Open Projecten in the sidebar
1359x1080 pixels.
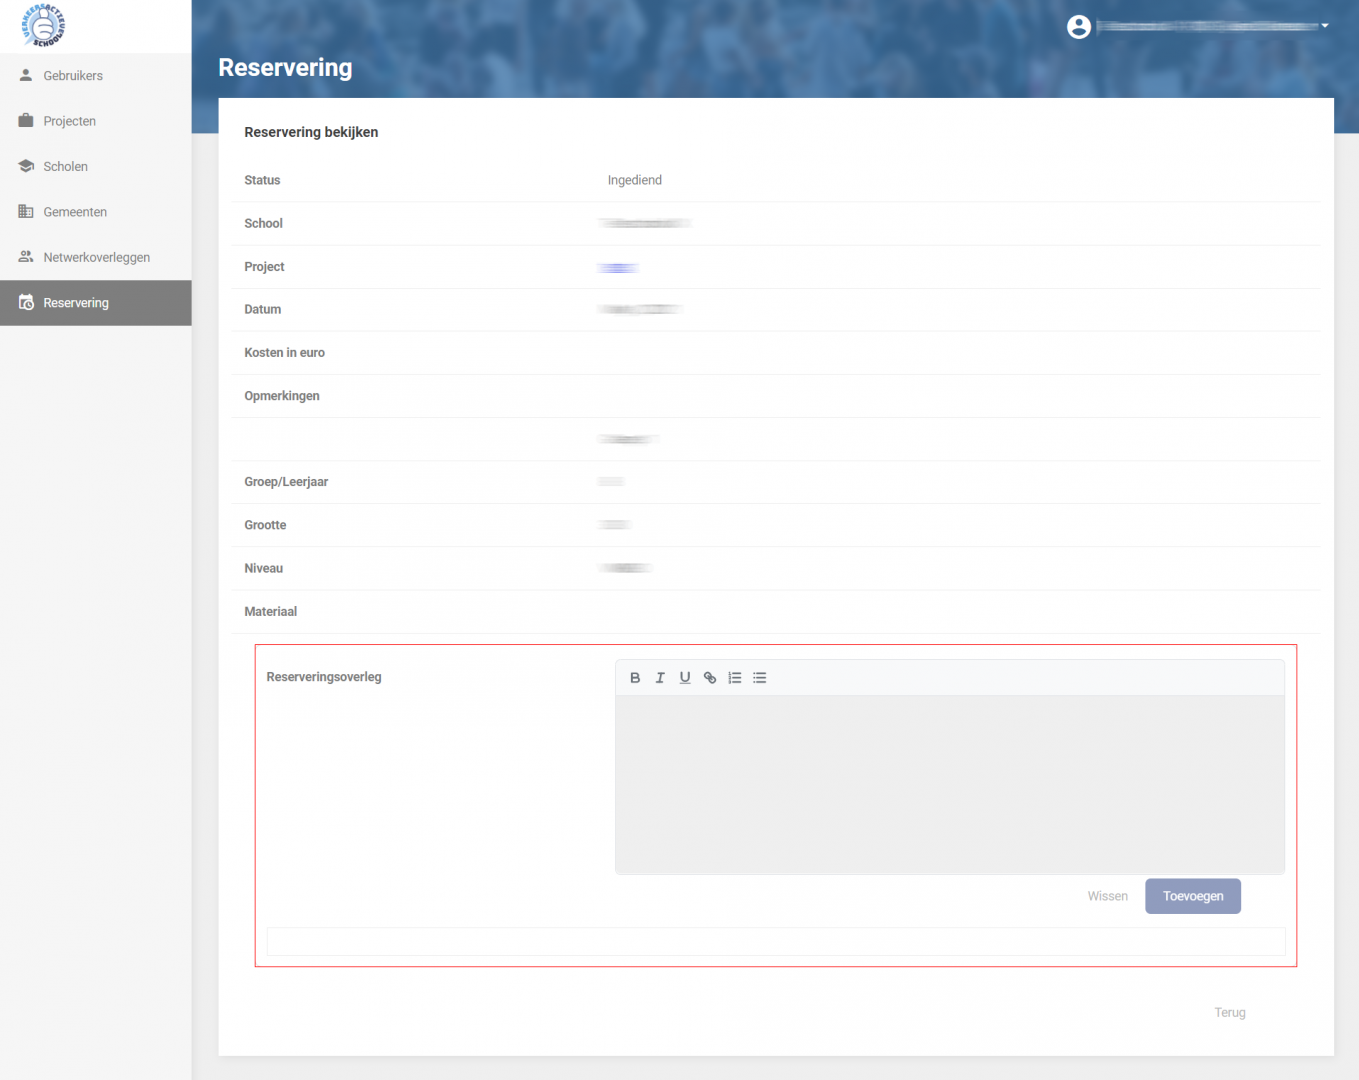coord(96,121)
